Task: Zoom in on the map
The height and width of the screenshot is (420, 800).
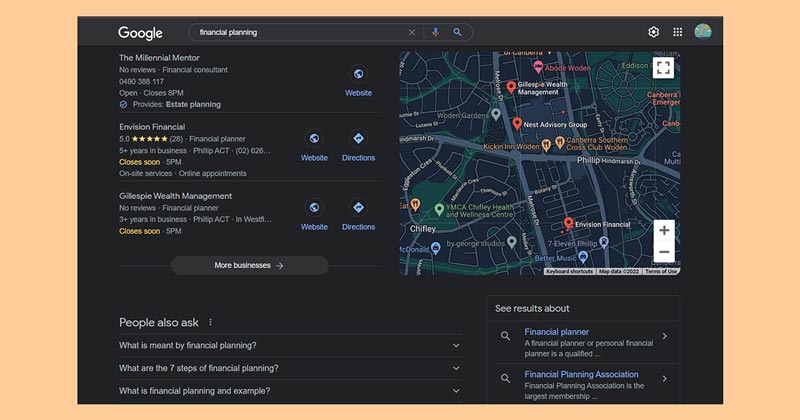Action: tap(664, 231)
